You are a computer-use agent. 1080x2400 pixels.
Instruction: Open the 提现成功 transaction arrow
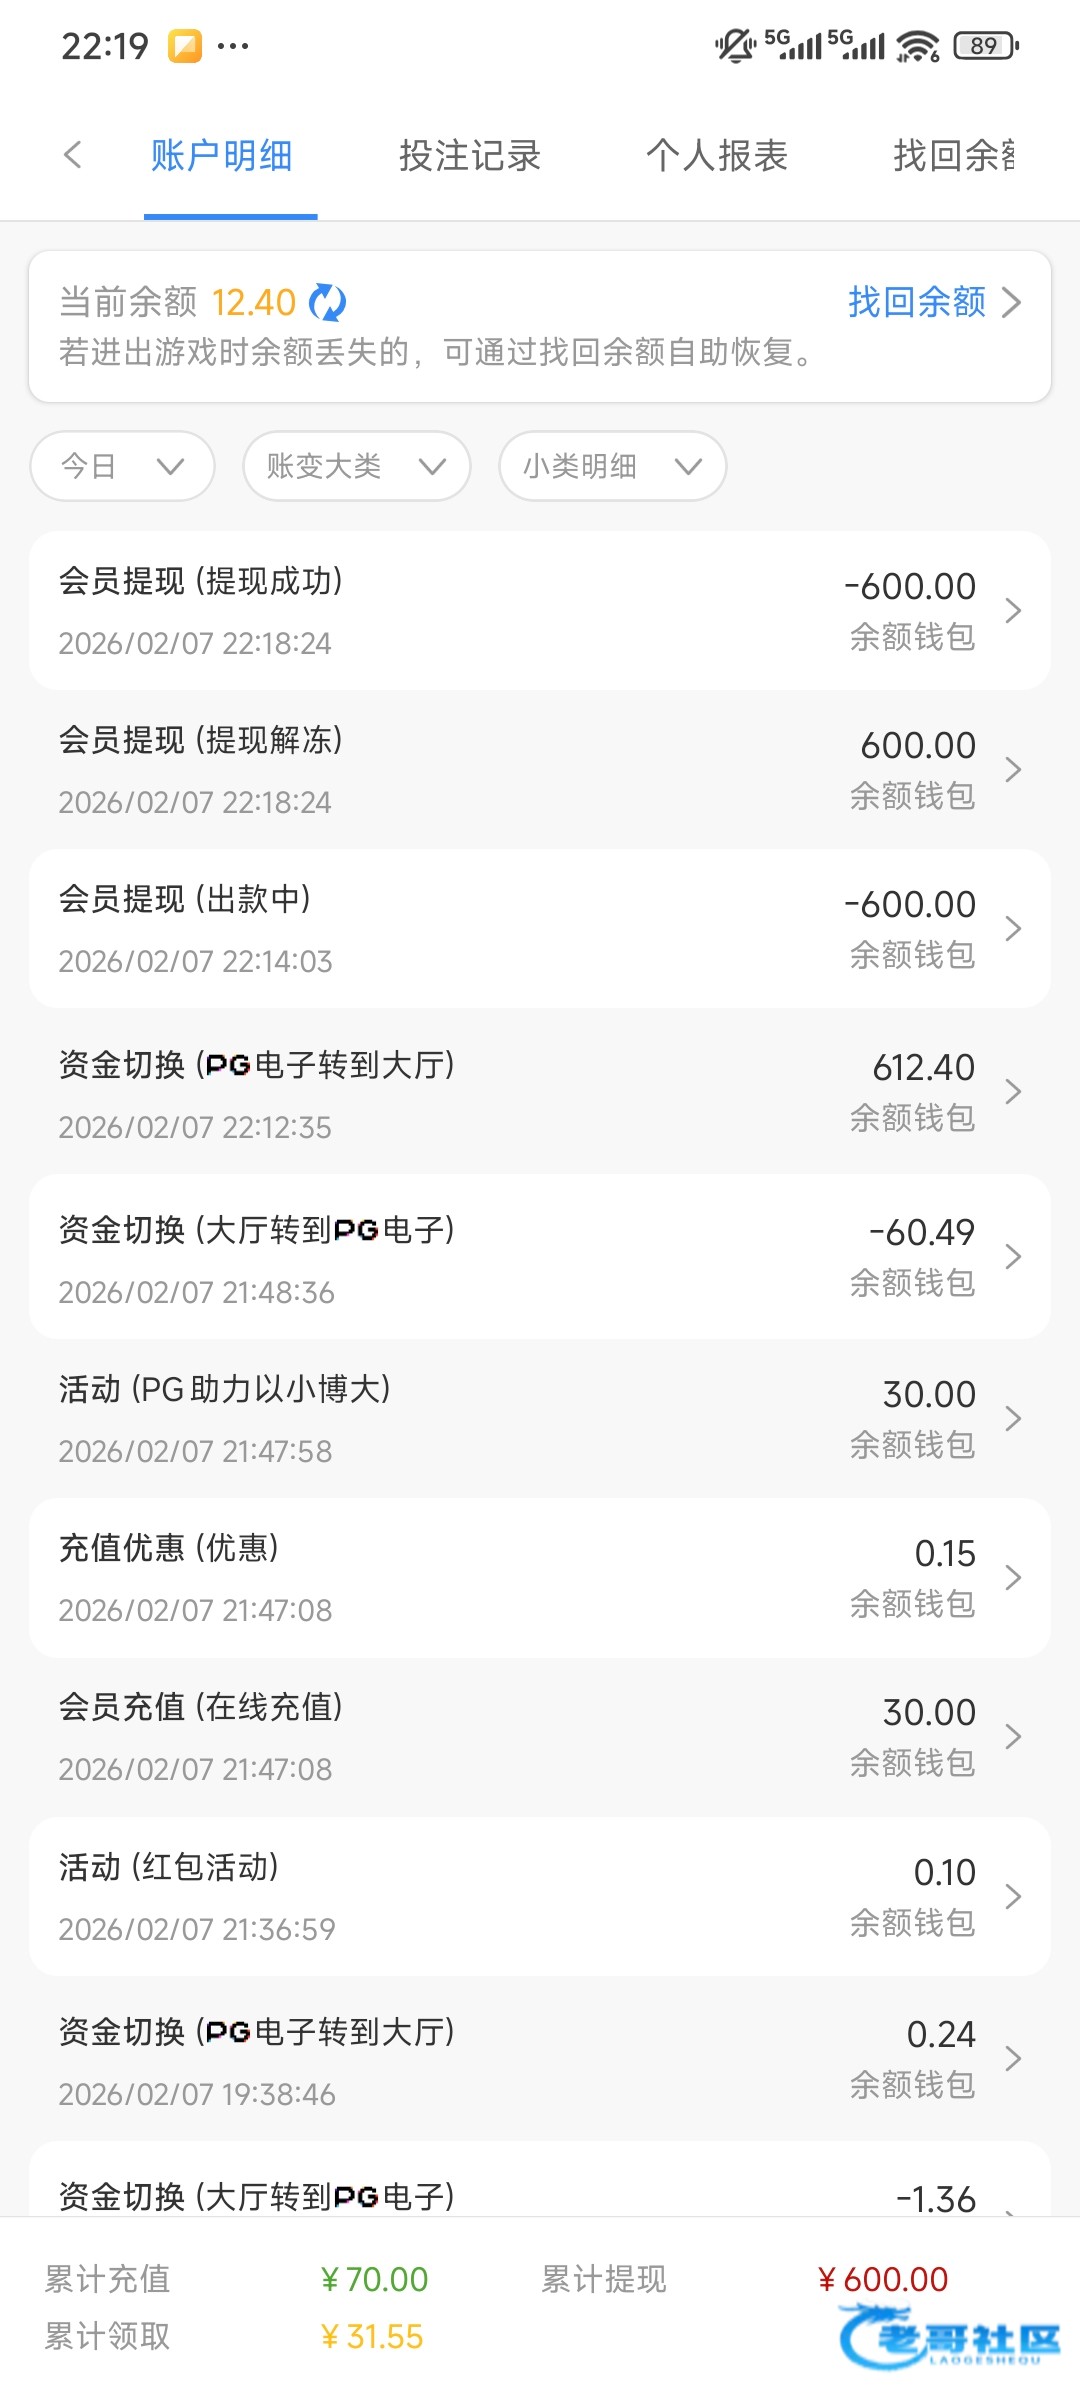click(x=1013, y=610)
